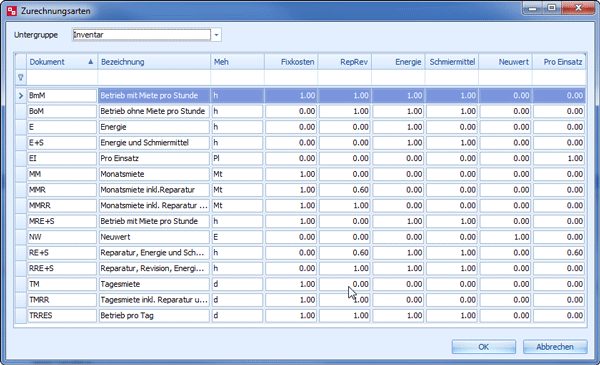Click the Zurechnungsarten window icon
The image size is (600, 365).
(x=12, y=11)
